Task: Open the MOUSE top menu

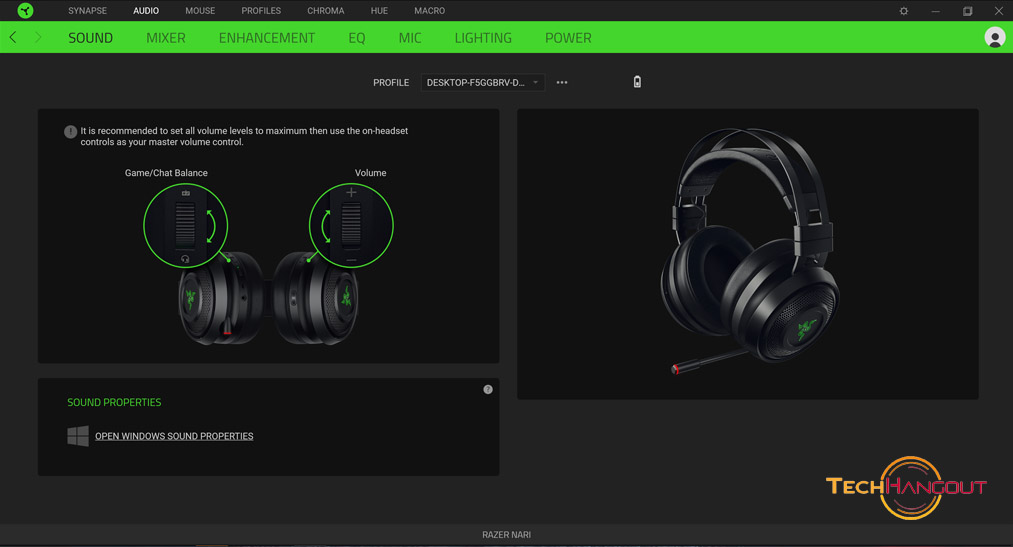Action: click(200, 11)
